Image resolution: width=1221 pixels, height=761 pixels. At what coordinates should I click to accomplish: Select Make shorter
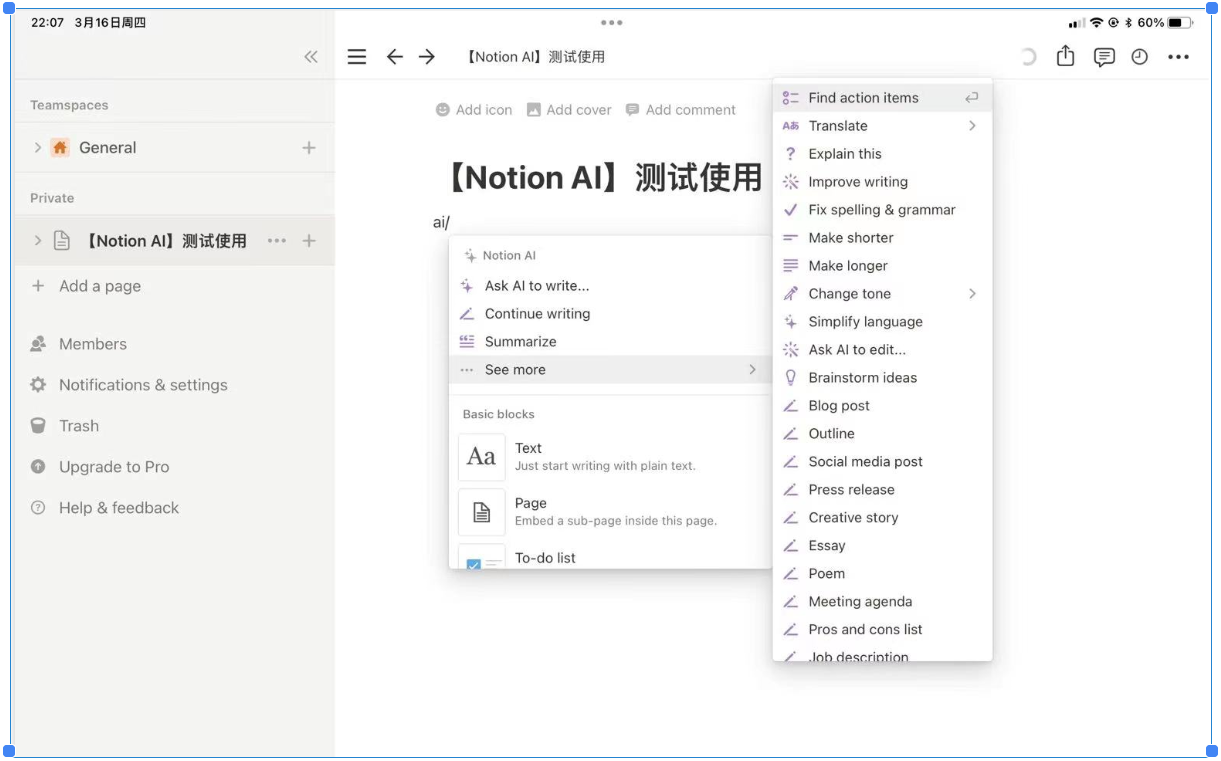click(883, 238)
